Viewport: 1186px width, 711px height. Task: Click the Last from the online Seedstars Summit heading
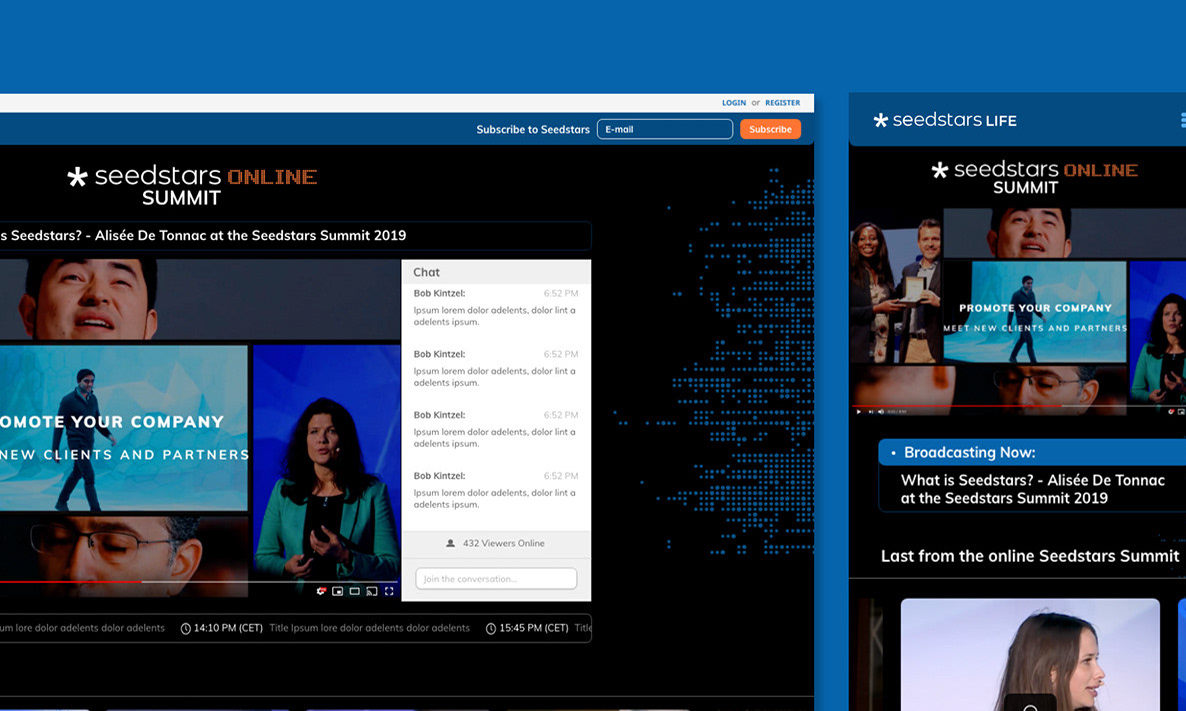coord(1029,556)
